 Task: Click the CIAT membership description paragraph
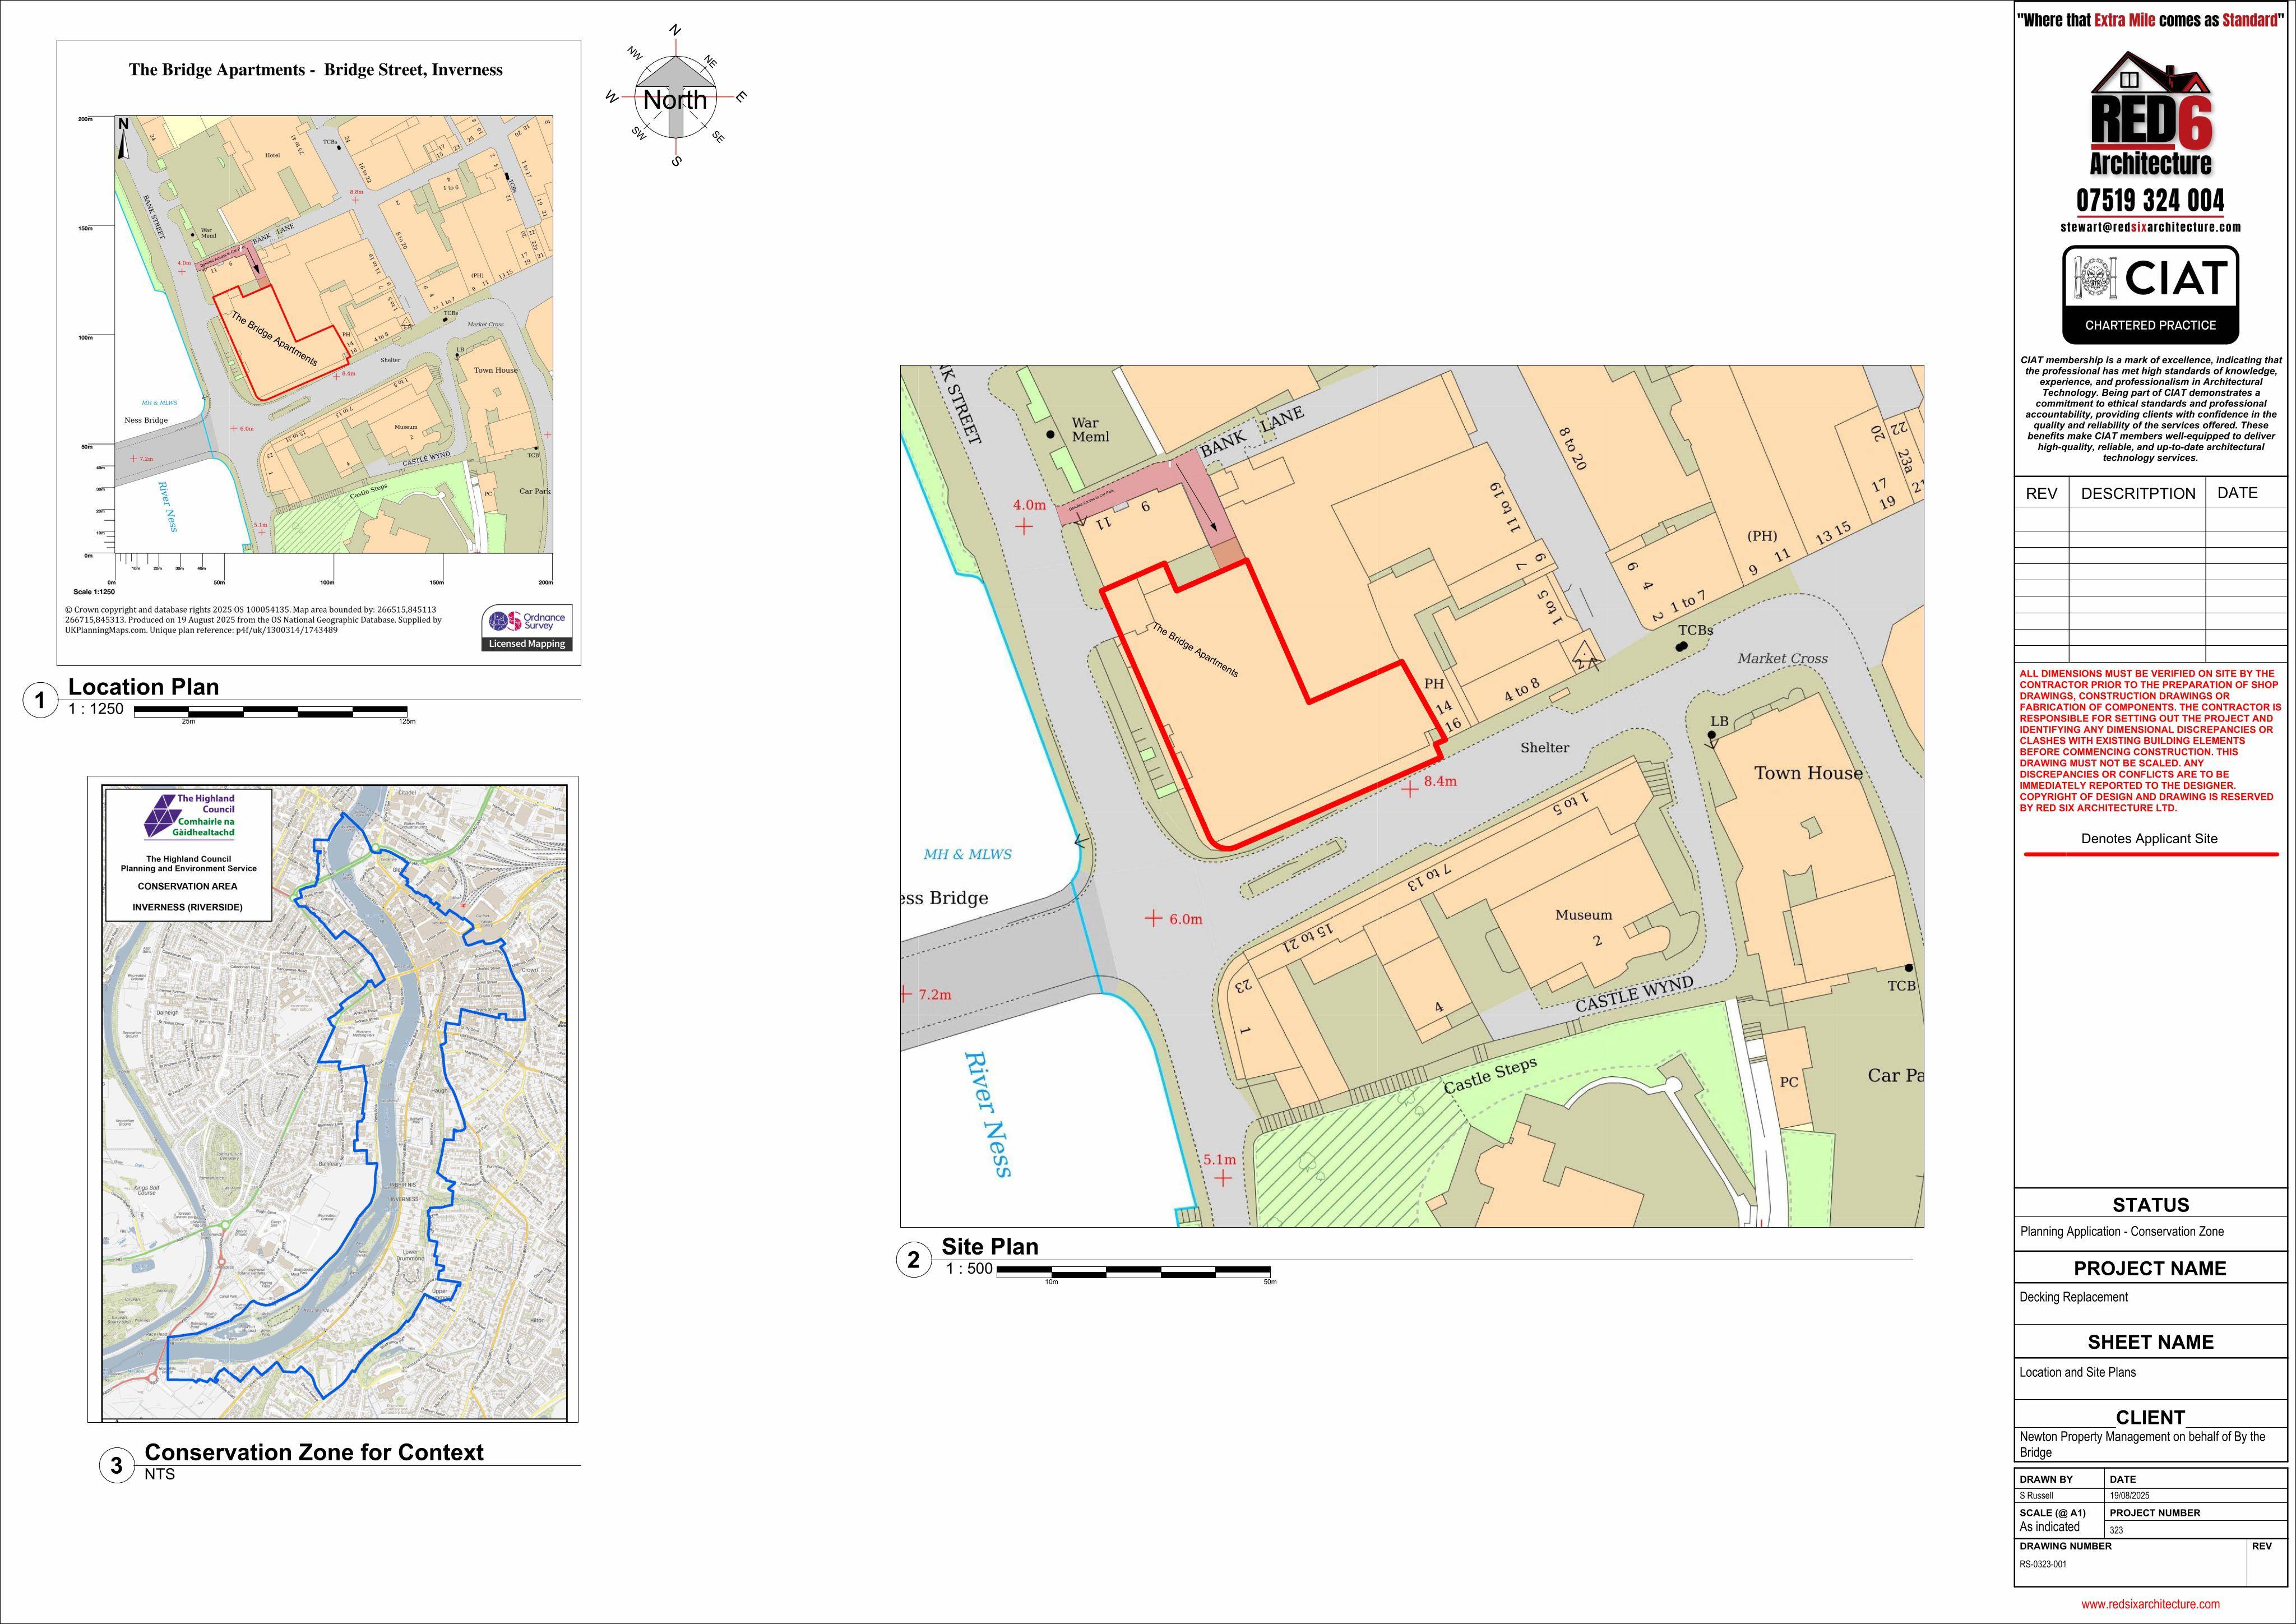click(2151, 409)
